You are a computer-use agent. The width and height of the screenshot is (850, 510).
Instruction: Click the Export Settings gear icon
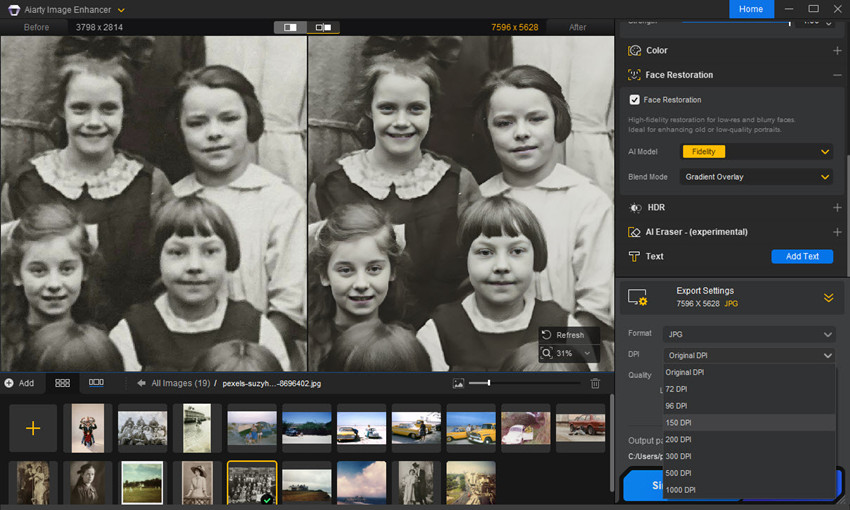point(638,297)
